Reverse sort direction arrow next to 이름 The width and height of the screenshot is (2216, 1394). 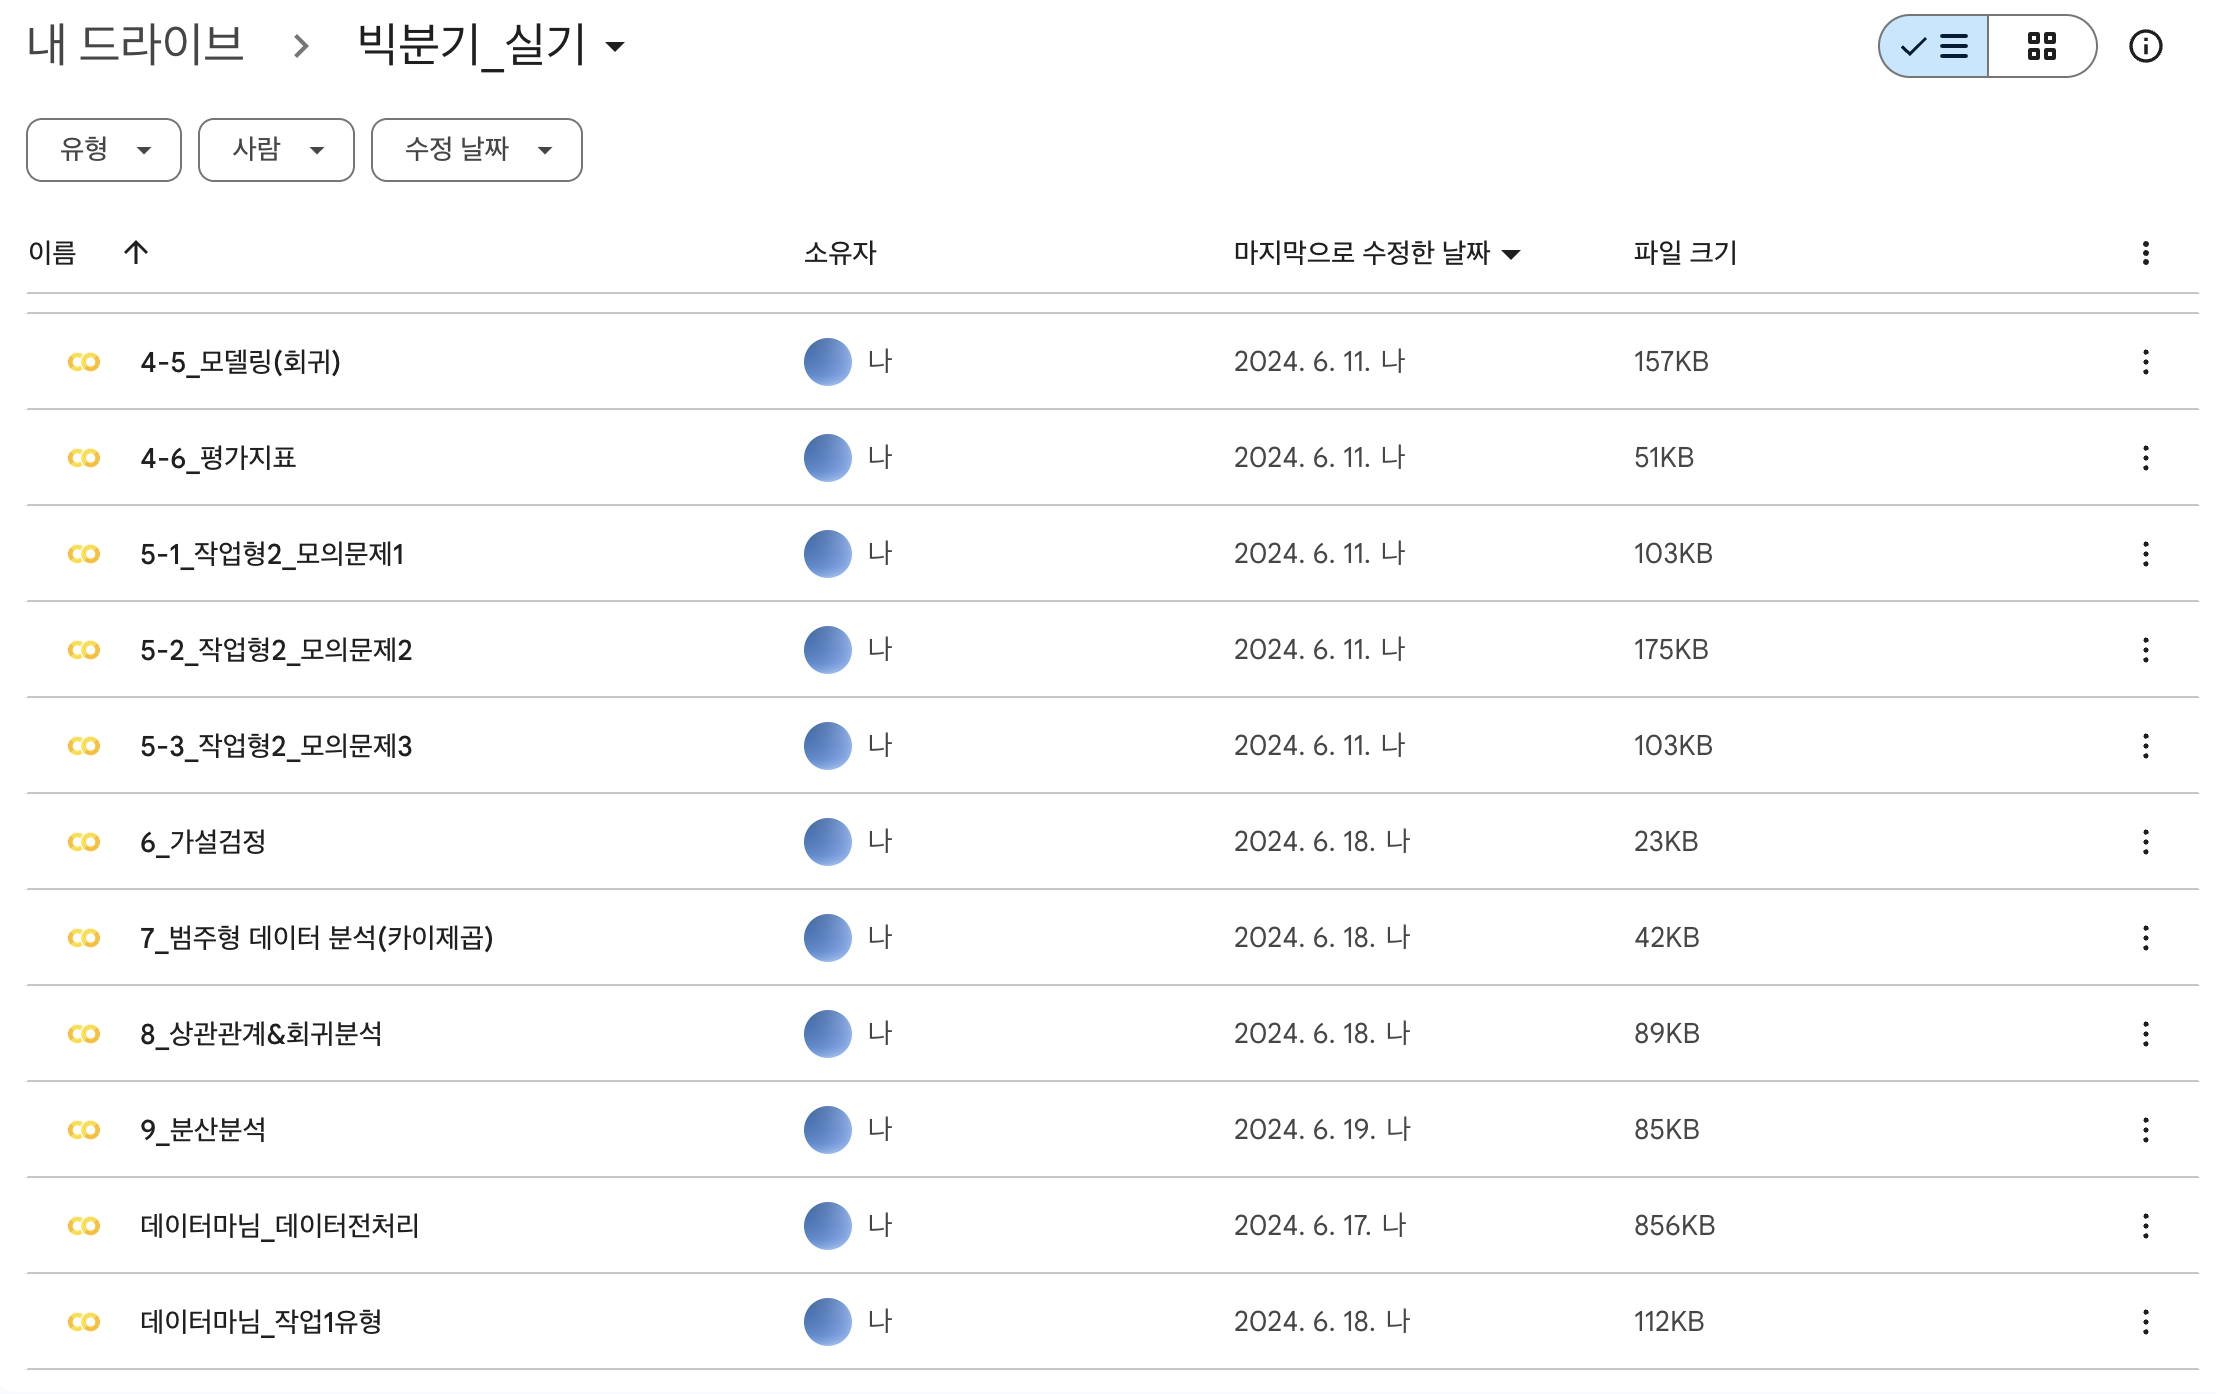click(x=136, y=252)
